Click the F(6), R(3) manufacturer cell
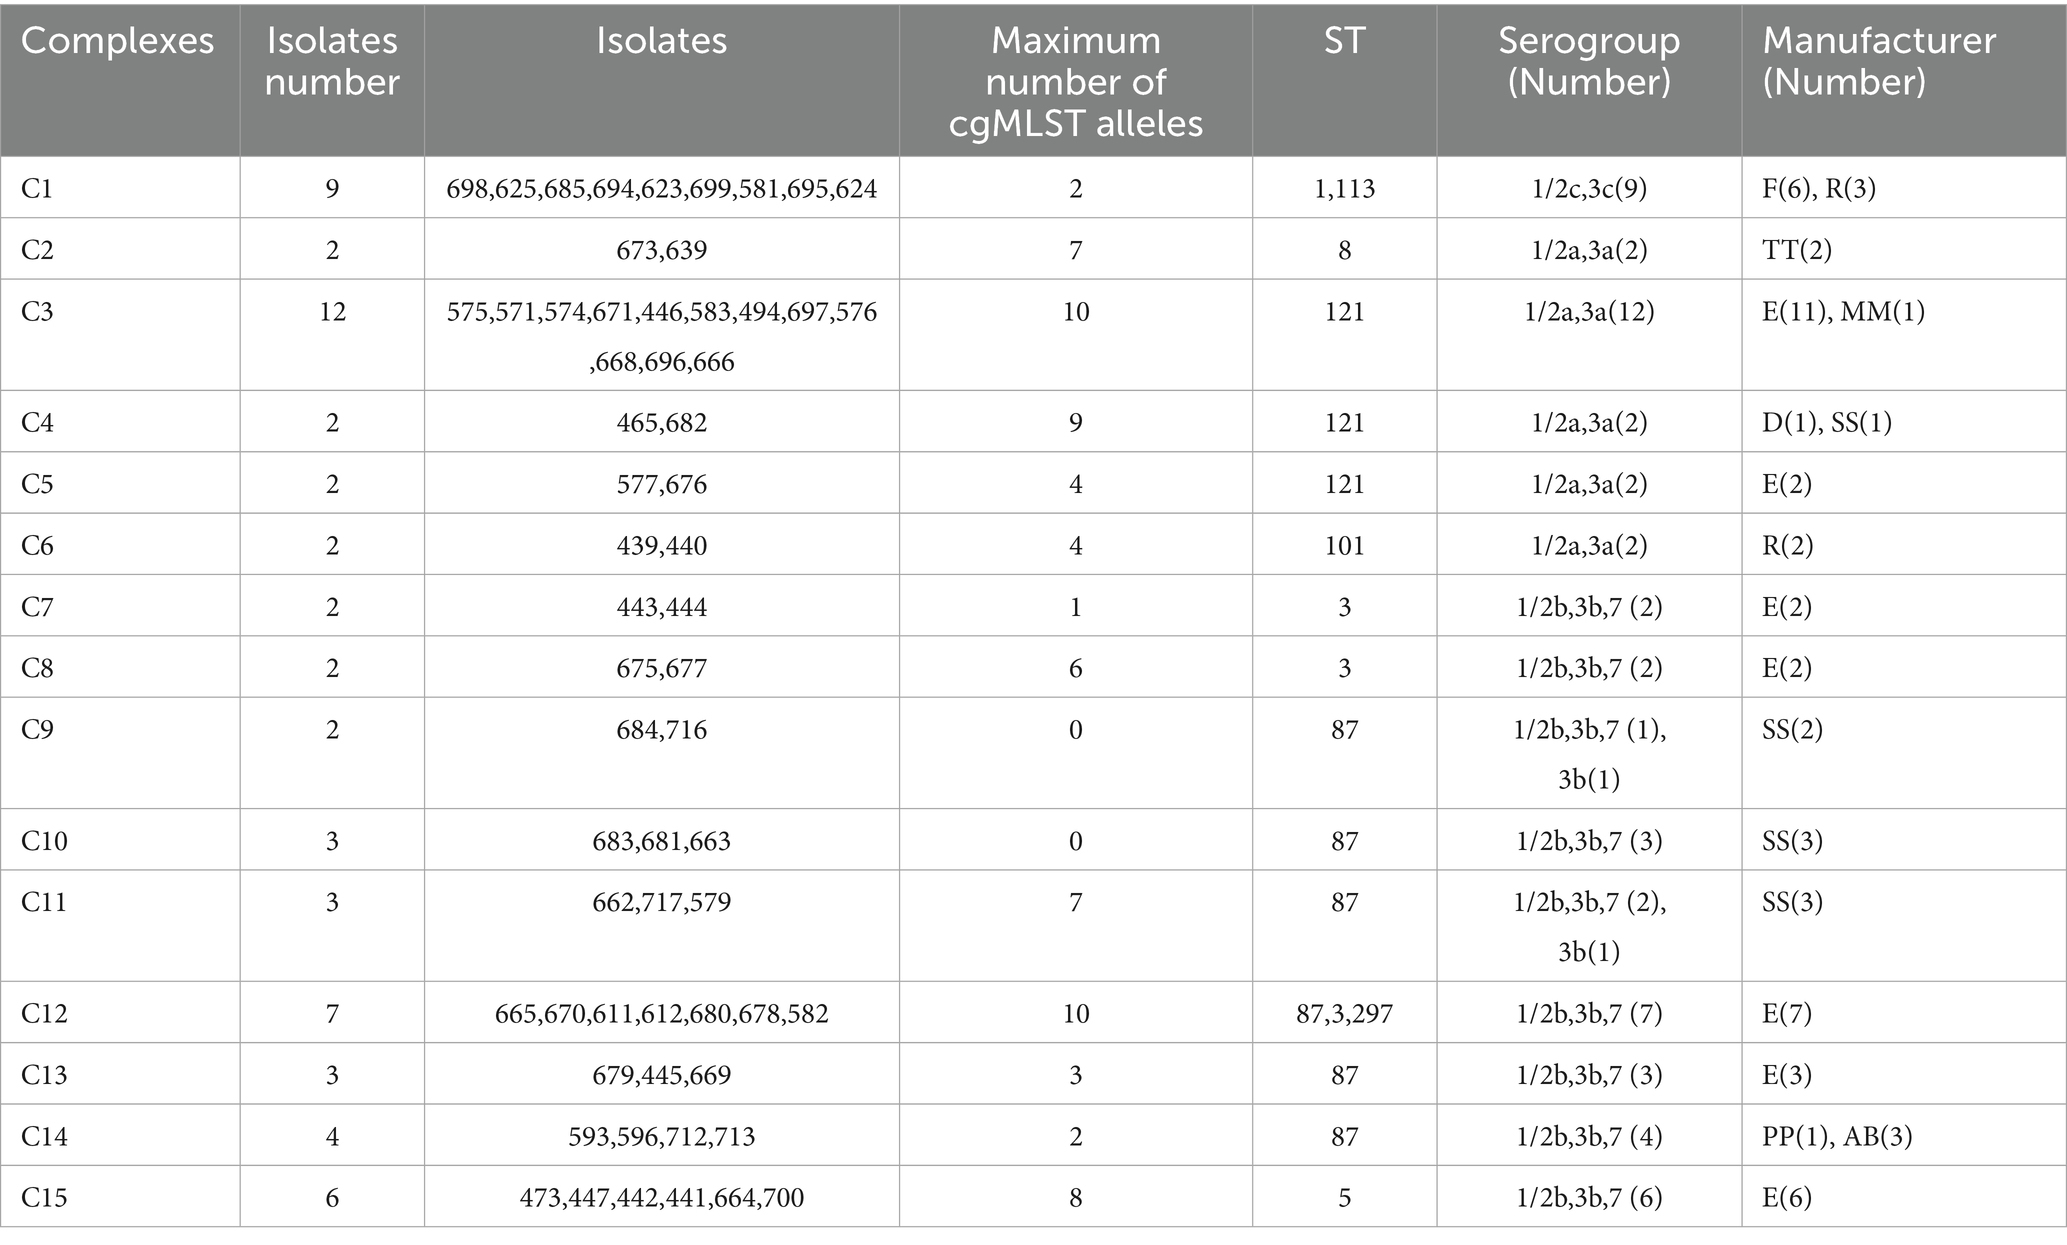 pos(1818,188)
